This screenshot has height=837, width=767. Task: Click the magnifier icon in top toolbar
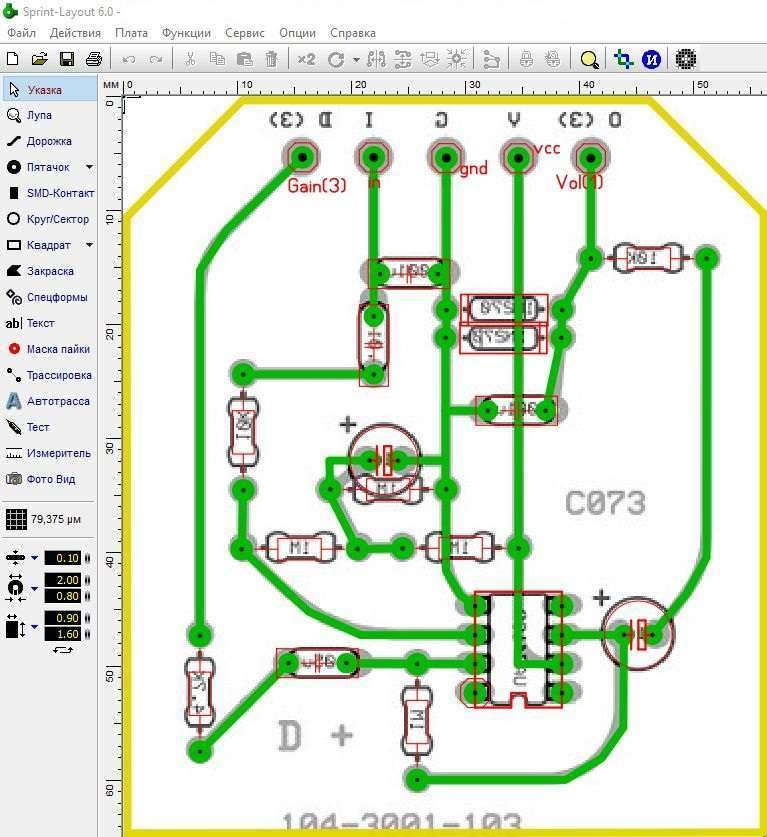[x=589, y=59]
